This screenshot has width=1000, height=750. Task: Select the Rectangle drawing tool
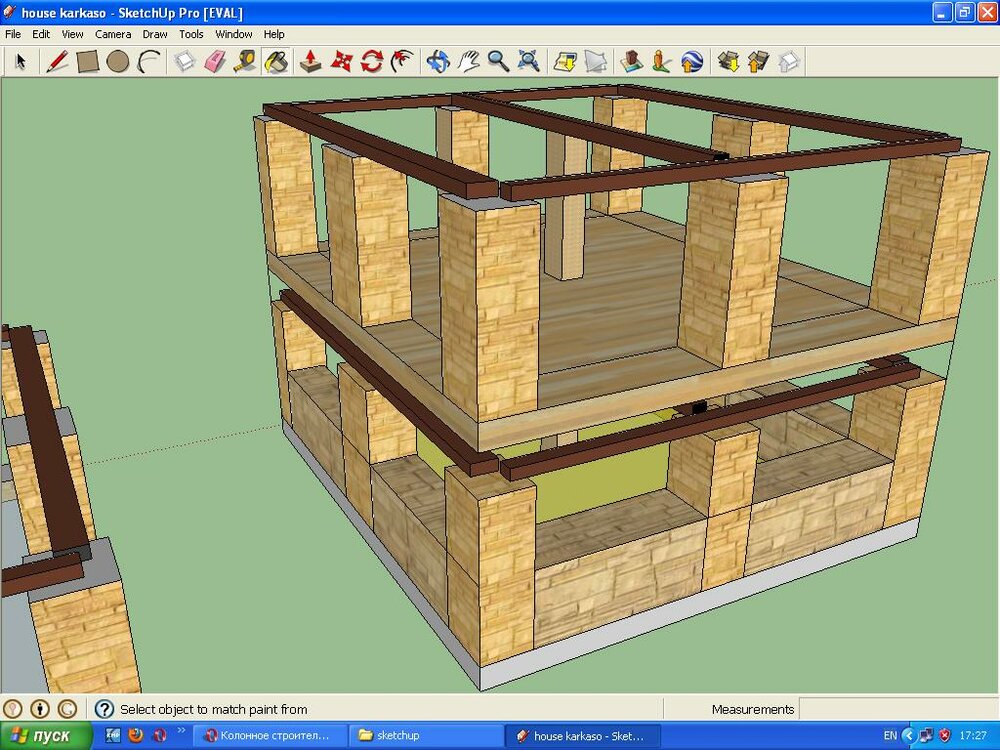pyautogui.click(x=88, y=62)
